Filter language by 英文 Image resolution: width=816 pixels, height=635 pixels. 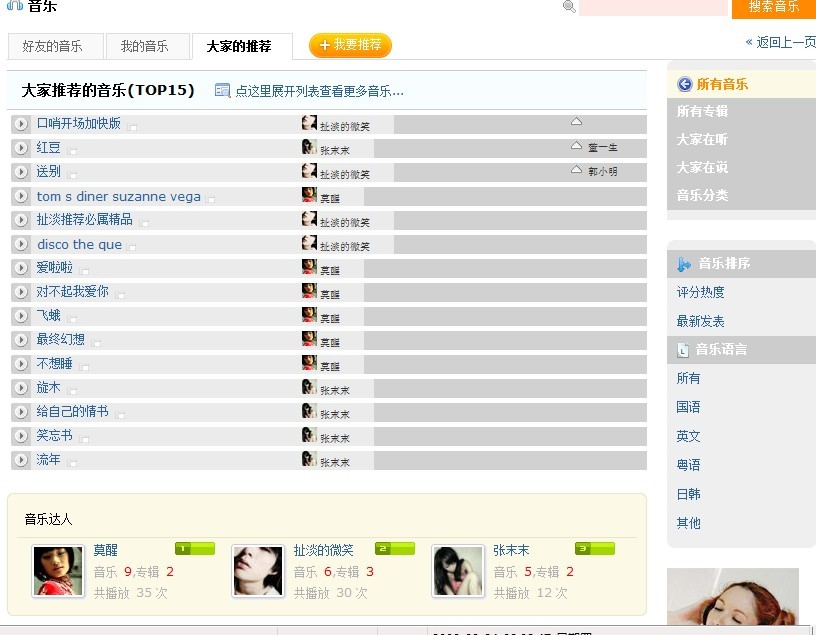click(688, 436)
